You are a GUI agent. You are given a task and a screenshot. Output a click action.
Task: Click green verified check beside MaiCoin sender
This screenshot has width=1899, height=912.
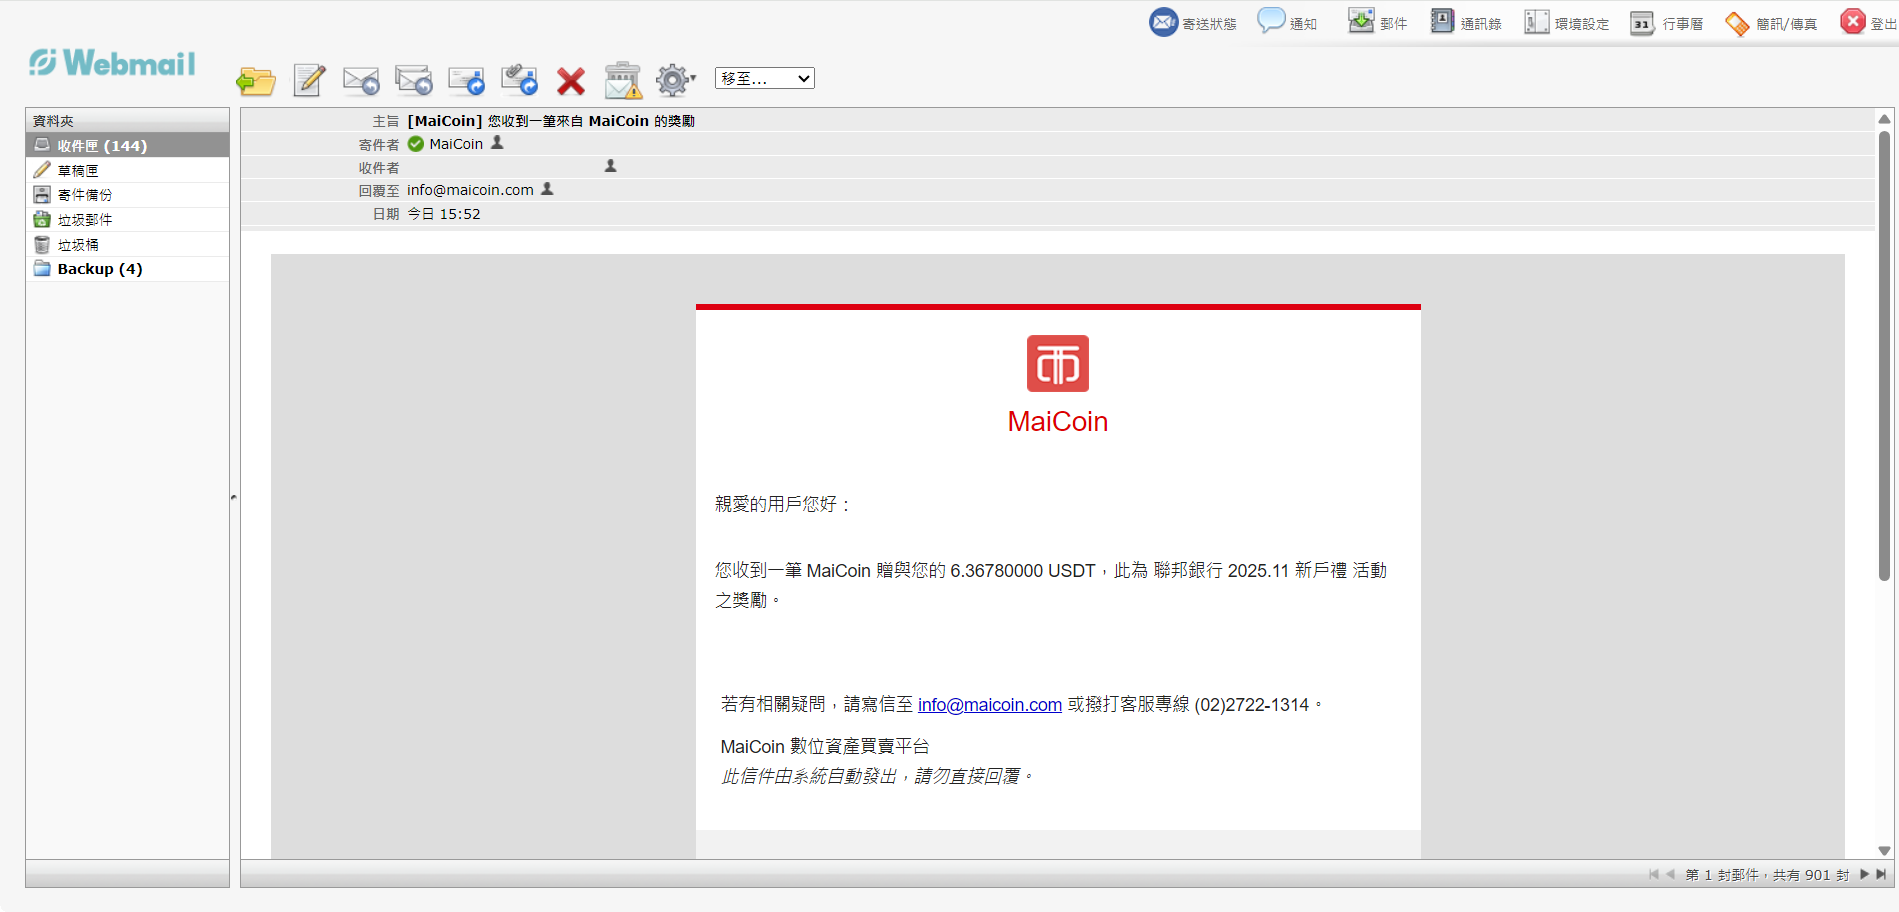coord(416,144)
